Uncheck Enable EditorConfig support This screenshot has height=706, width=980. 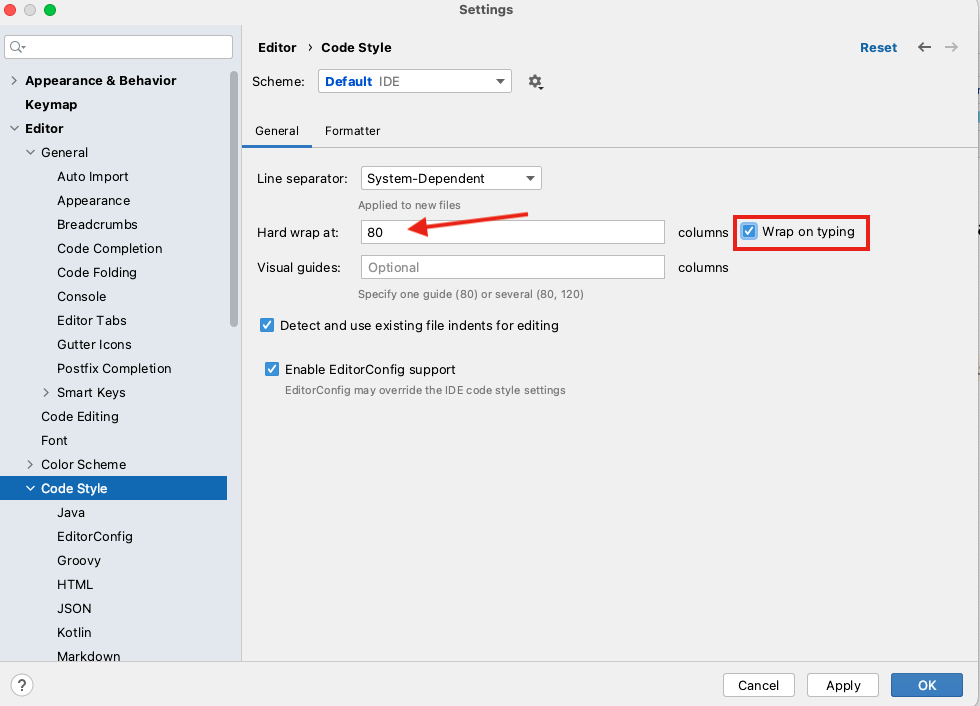(272, 369)
